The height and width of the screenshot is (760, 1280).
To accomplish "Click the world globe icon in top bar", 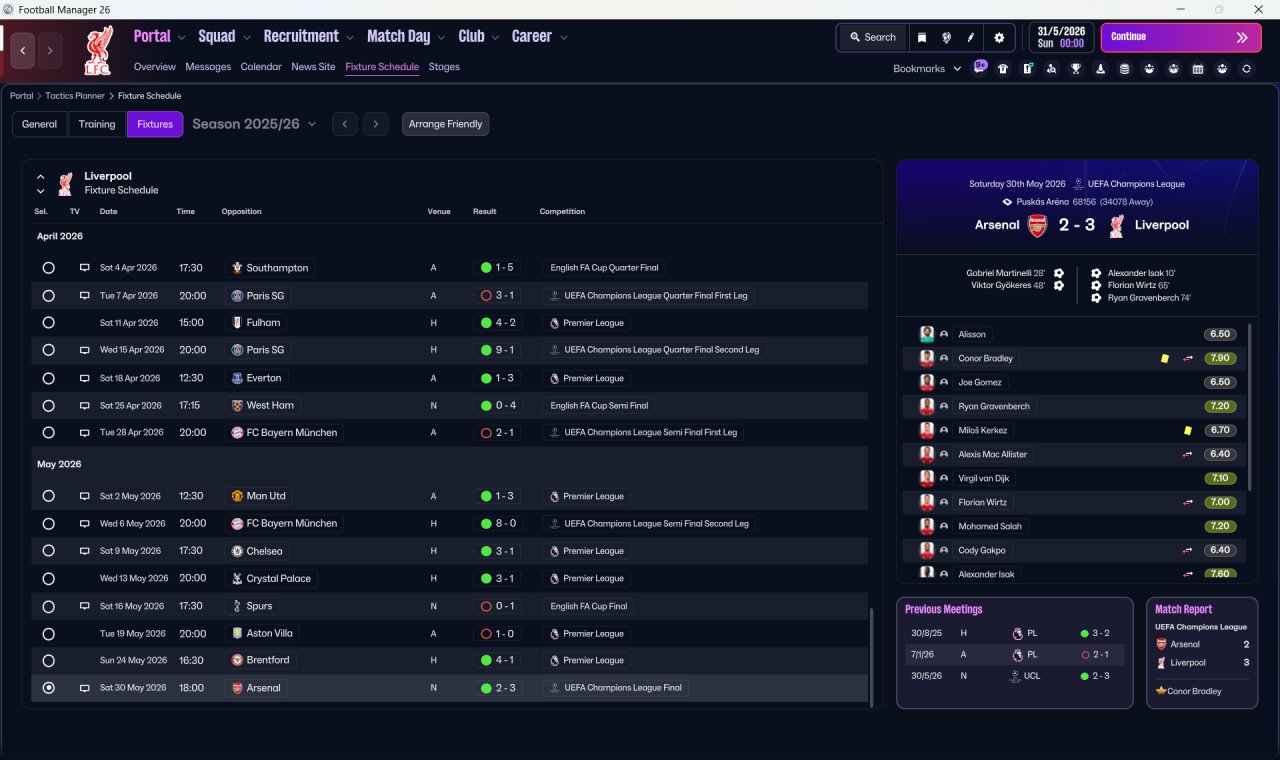I will click(x=946, y=37).
